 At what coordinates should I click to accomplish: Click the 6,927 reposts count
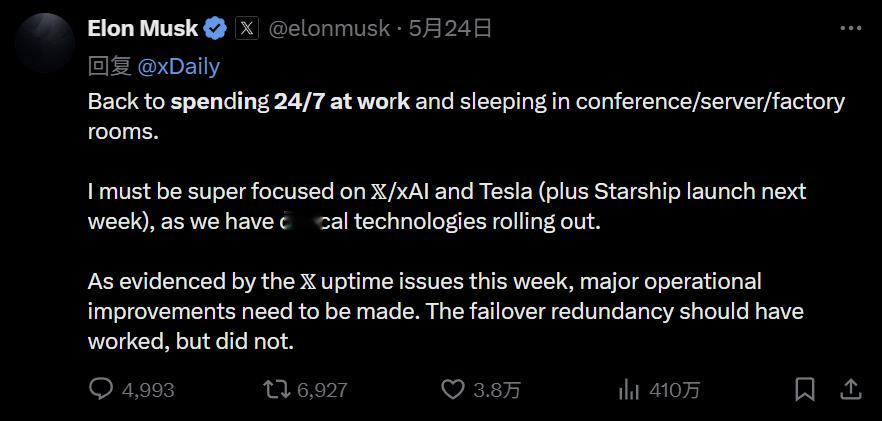click(322, 390)
